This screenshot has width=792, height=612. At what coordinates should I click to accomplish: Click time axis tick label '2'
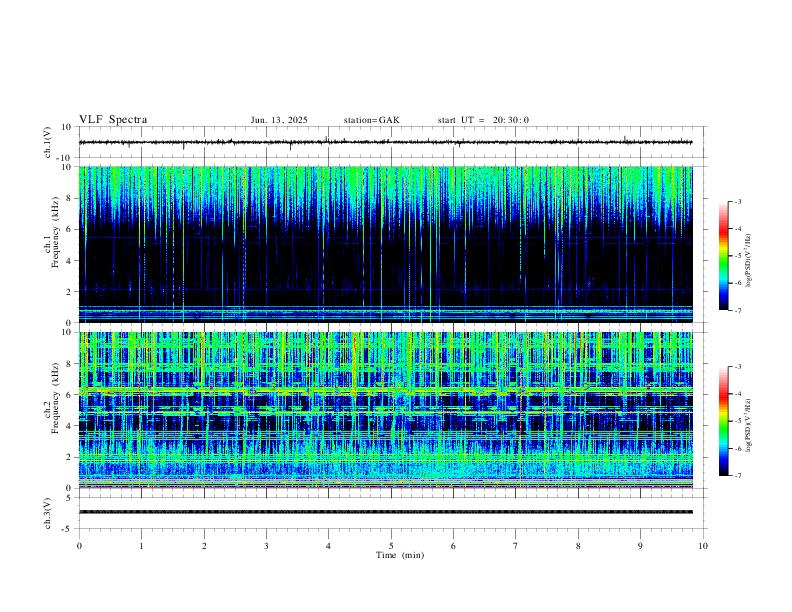coord(204,546)
